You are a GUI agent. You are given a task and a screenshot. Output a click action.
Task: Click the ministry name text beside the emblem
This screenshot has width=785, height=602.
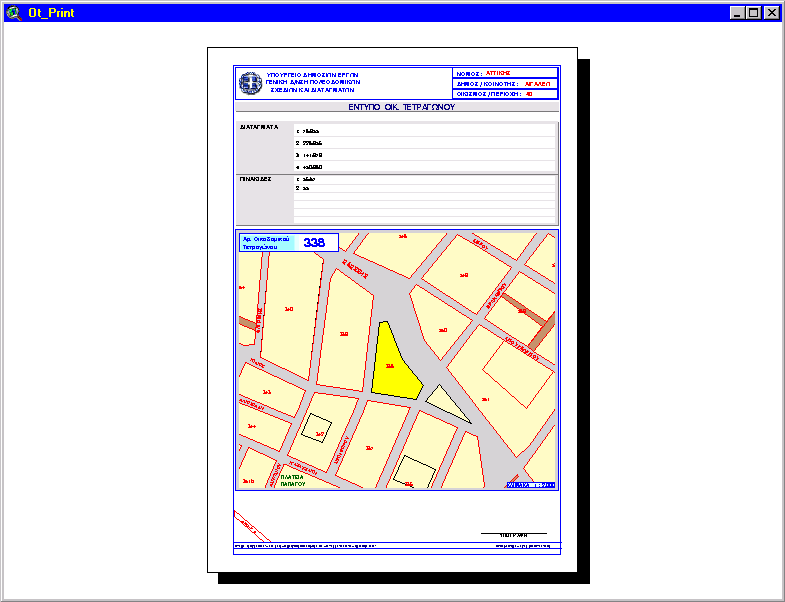pos(313,82)
